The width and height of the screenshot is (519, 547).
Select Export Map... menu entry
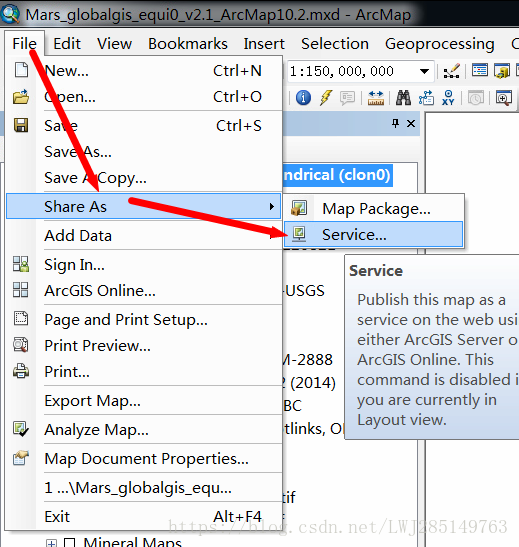144,400
